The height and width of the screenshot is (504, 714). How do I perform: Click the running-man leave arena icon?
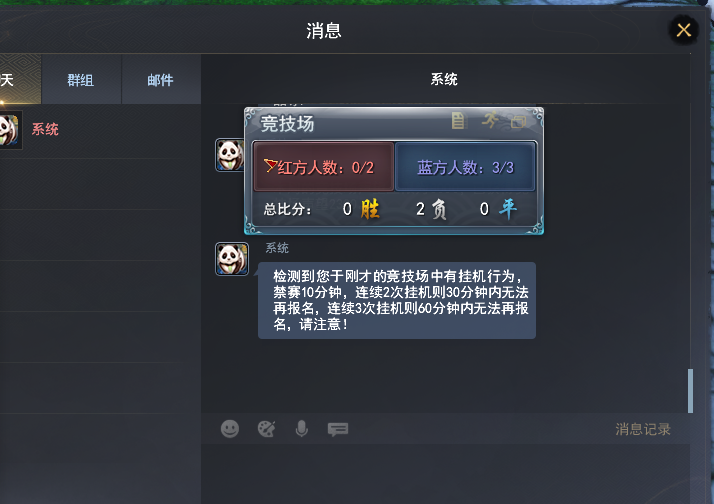click(490, 120)
